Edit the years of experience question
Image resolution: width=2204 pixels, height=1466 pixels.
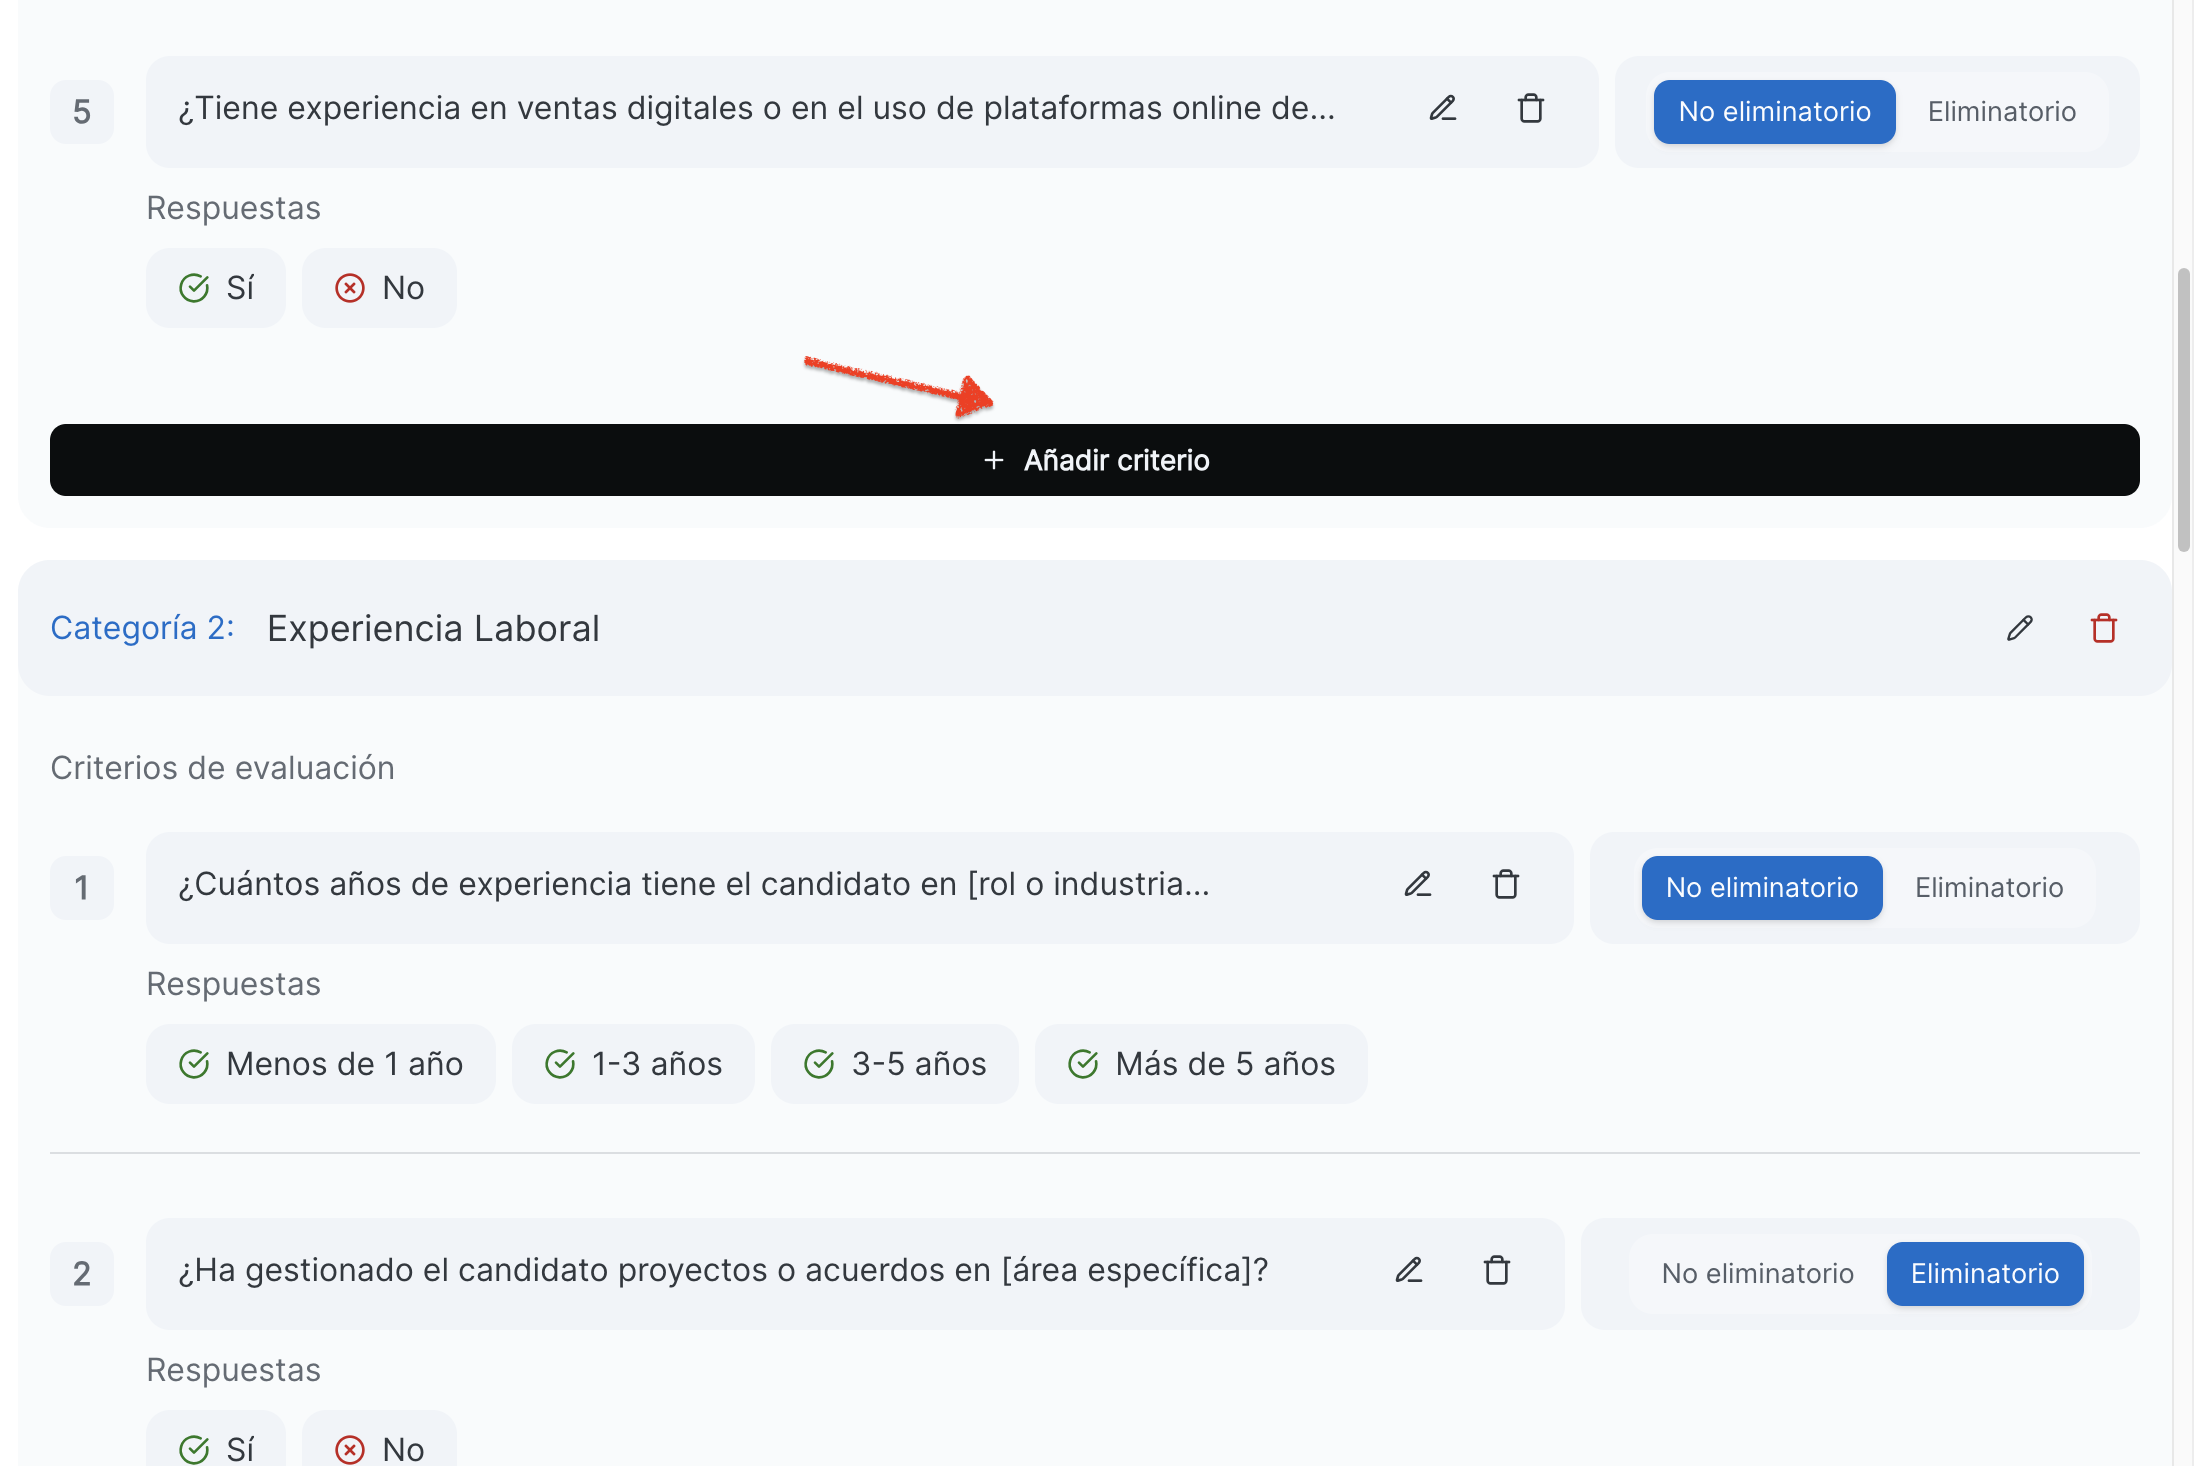click(1417, 884)
